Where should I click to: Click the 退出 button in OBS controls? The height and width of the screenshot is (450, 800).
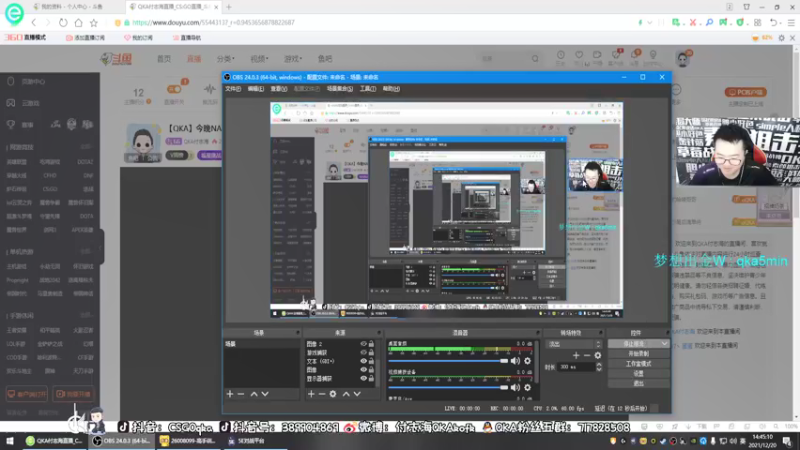click(x=638, y=383)
